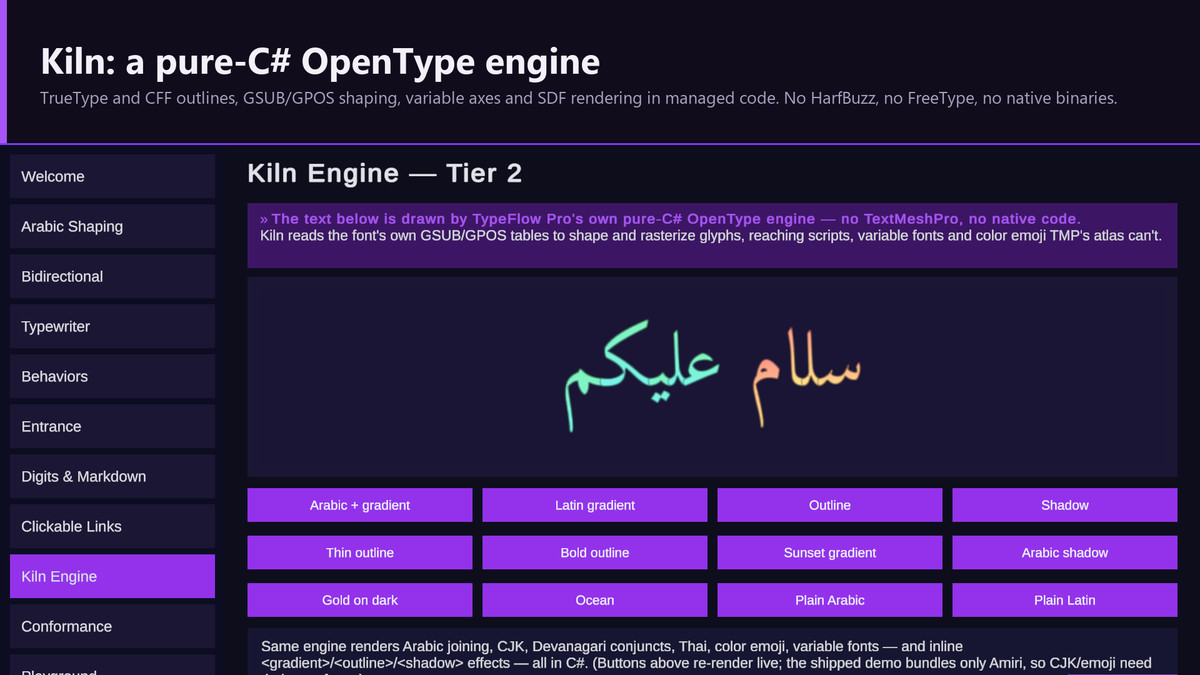Choose the Outline effect button
Image resolution: width=1200 pixels, height=675 pixels.
[830, 505]
